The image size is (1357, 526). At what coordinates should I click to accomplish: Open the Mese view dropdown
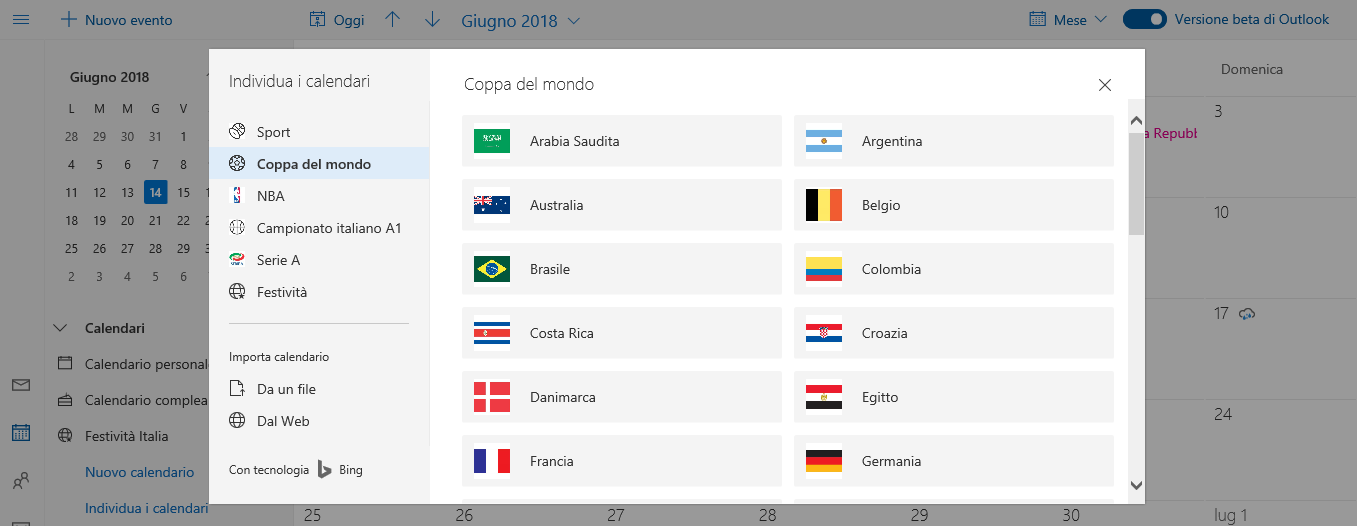pos(1068,20)
